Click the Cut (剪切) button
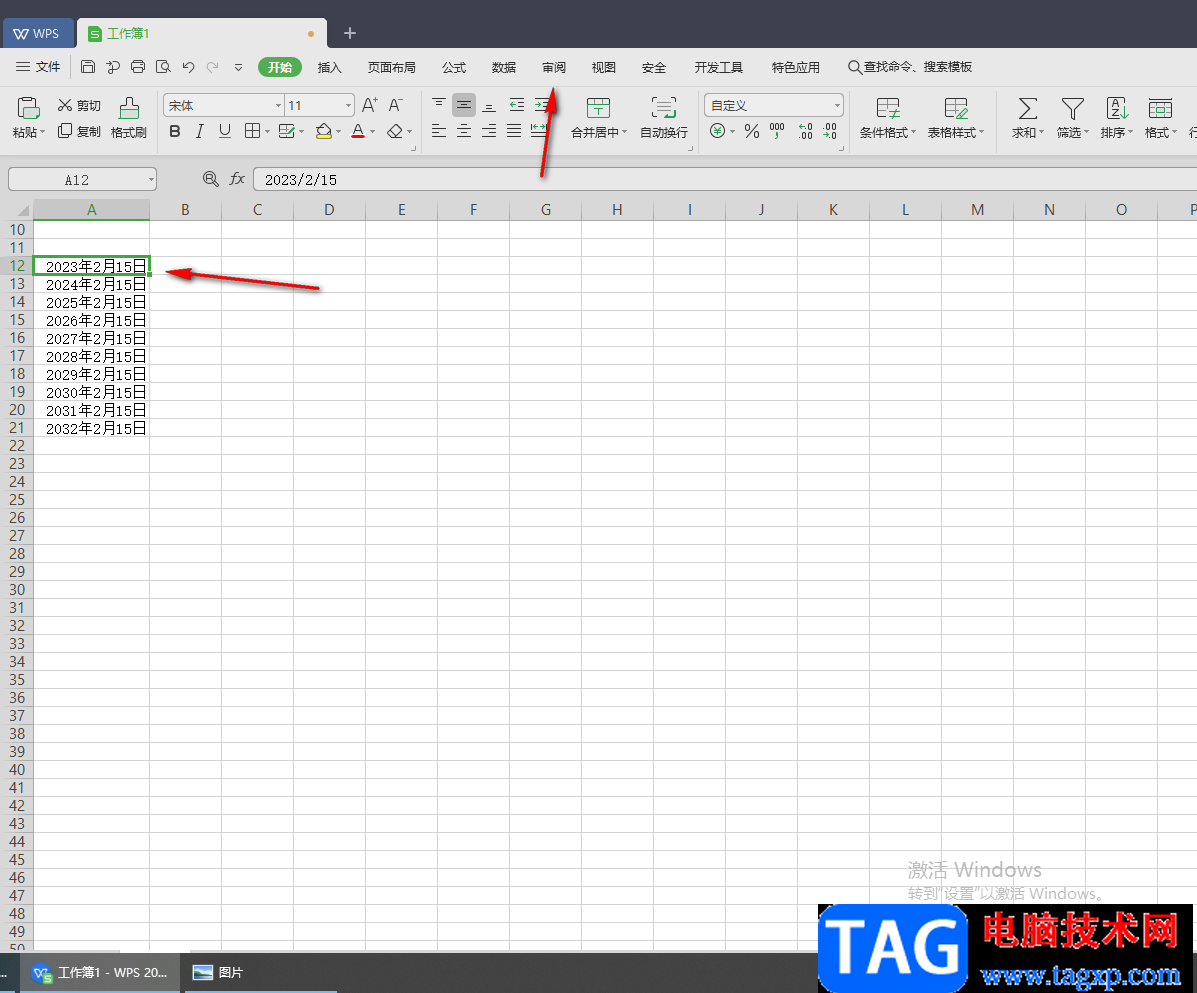1197x993 pixels. pos(79,105)
